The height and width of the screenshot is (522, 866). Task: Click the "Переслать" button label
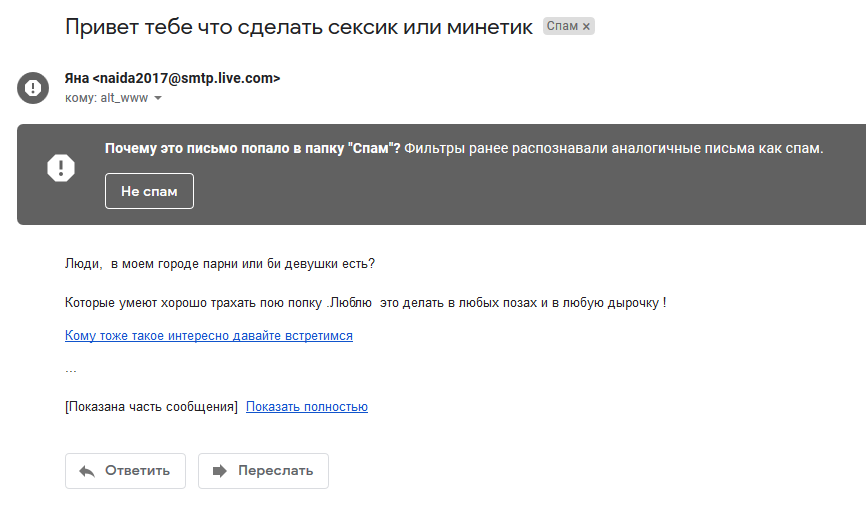[x=275, y=471]
